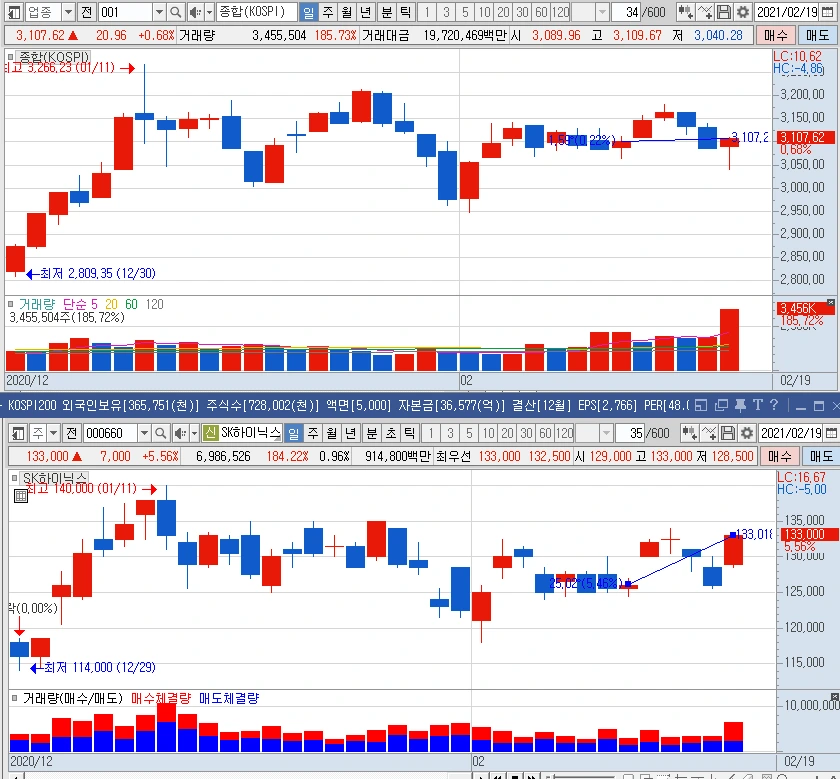The width and height of the screenshot is (840, 779).
Task: Click the grid table icon on SK하이닉스 chart
Action: click(x=21, y=496)
